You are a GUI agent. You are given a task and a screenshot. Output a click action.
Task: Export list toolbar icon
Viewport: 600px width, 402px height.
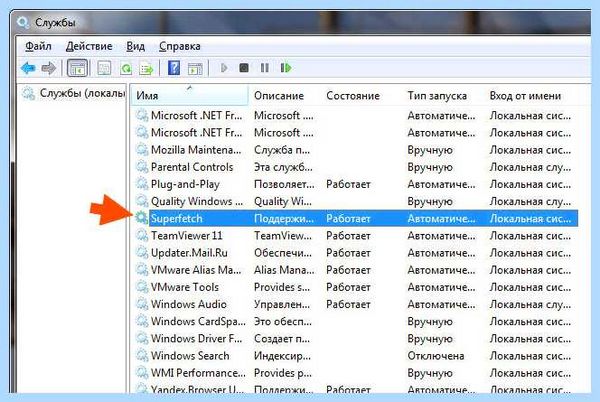147,68
